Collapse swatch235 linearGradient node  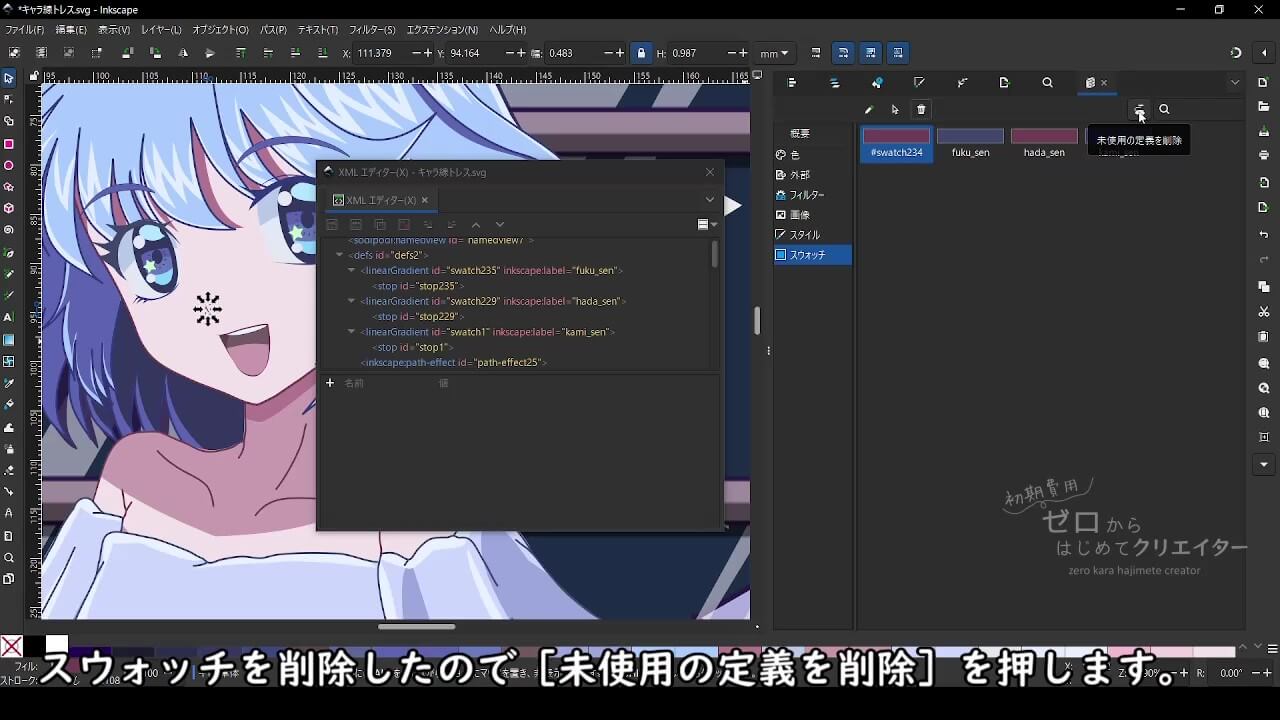(x=352, y=270)
